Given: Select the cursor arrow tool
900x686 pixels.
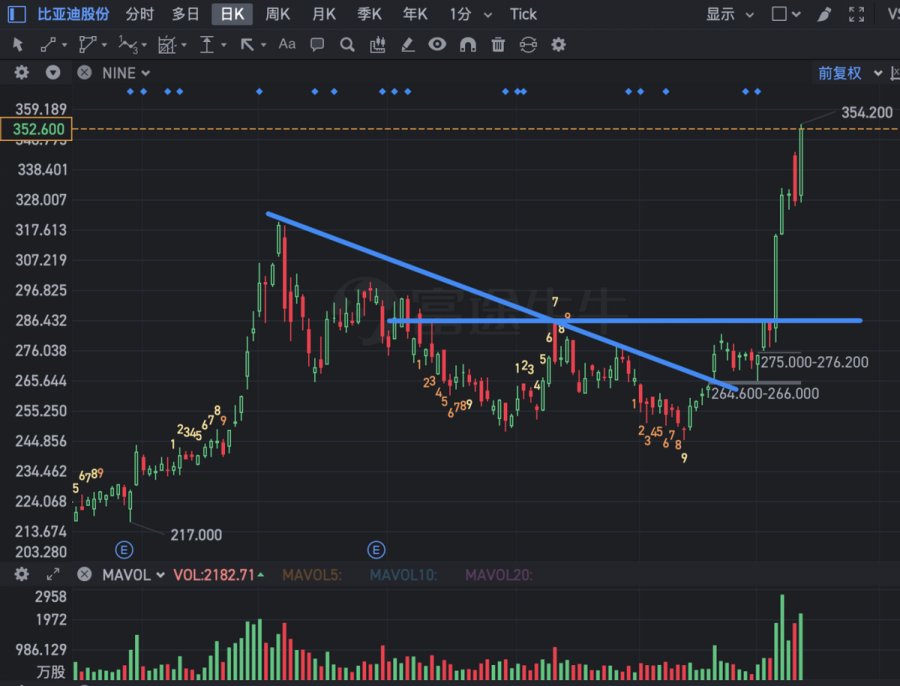Looking at the screenshot, I should click(18, 44).
